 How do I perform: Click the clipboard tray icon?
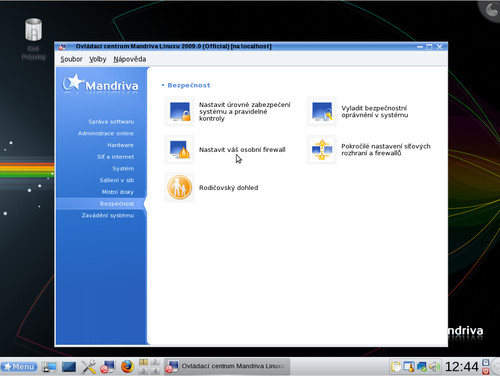[396, 367]
